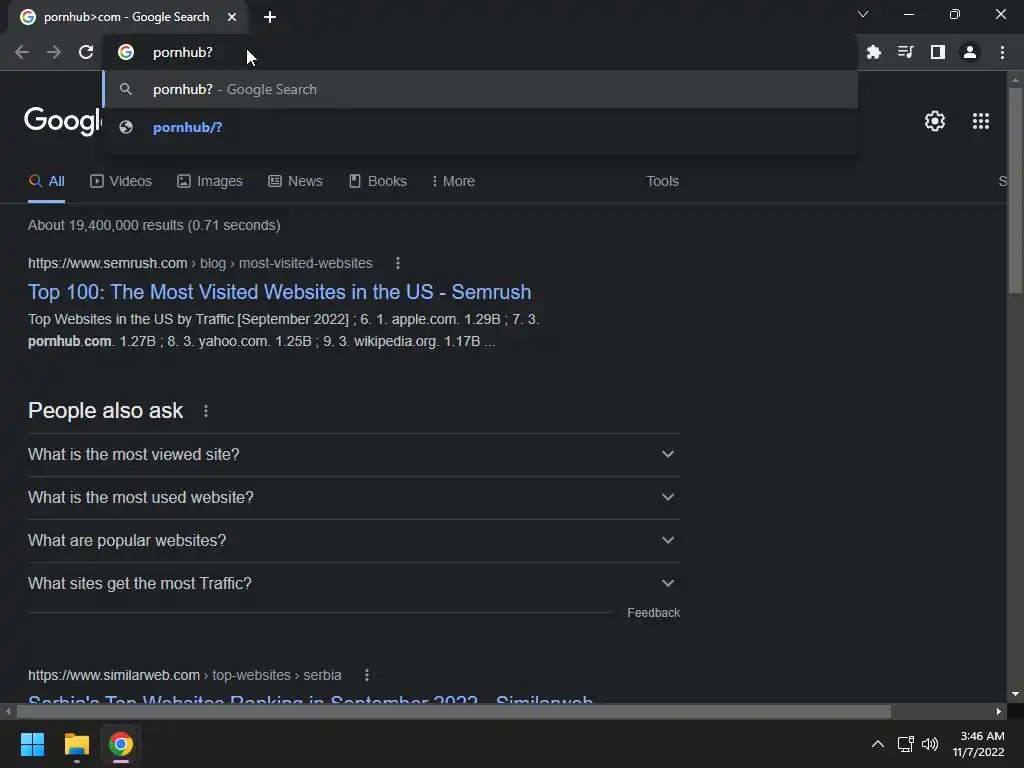Switch to the Books tab
The image size is (1024, 768).
pos(377,182)
